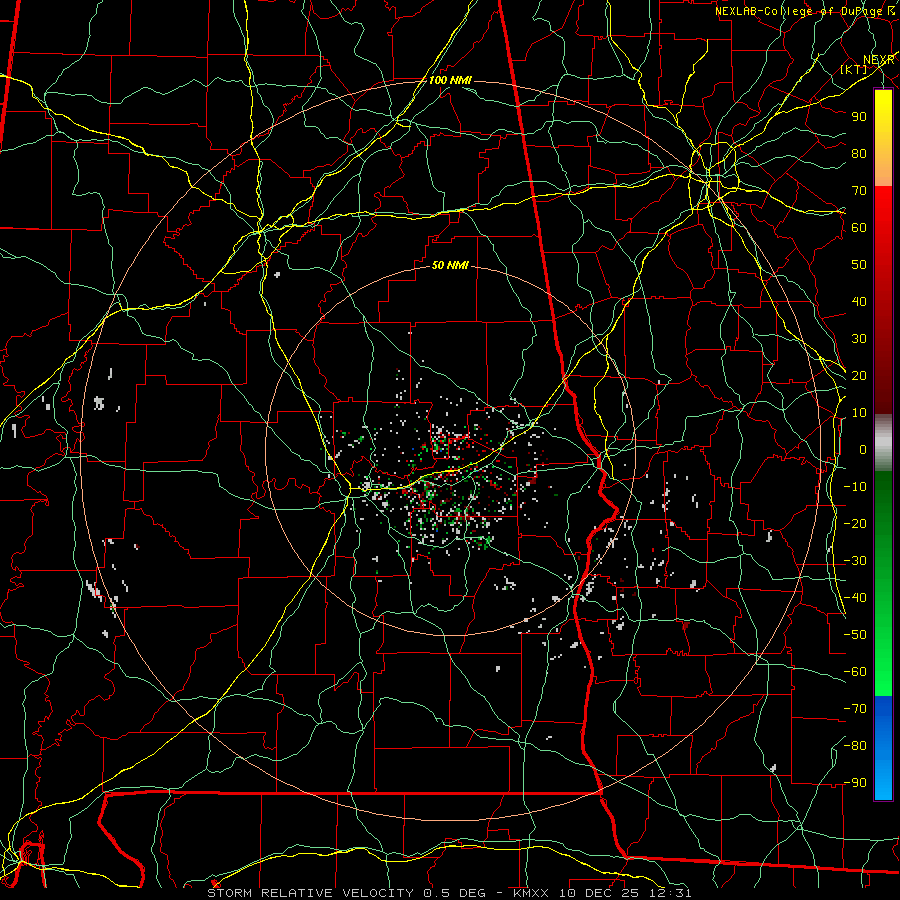
Task: Click the 10 value on the velocity scale
Action: click(x=859, y=413)
